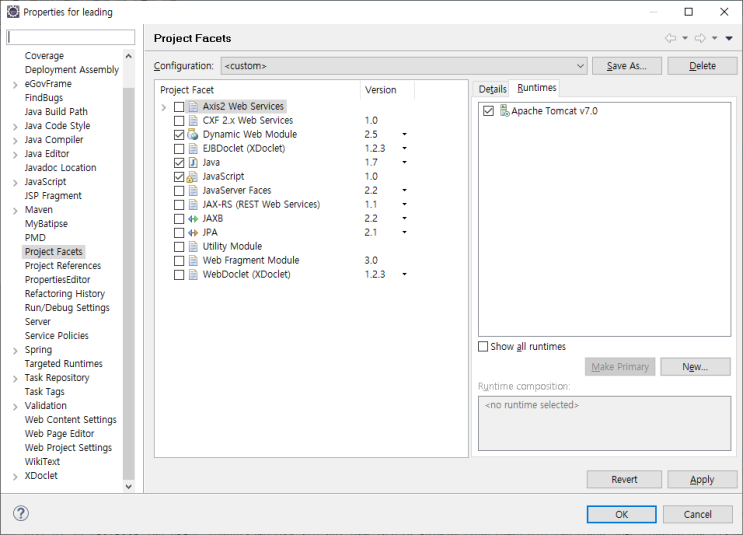Click the Axis2 Web Services facet icon
The image size is (743, 535).
(193, 107)
